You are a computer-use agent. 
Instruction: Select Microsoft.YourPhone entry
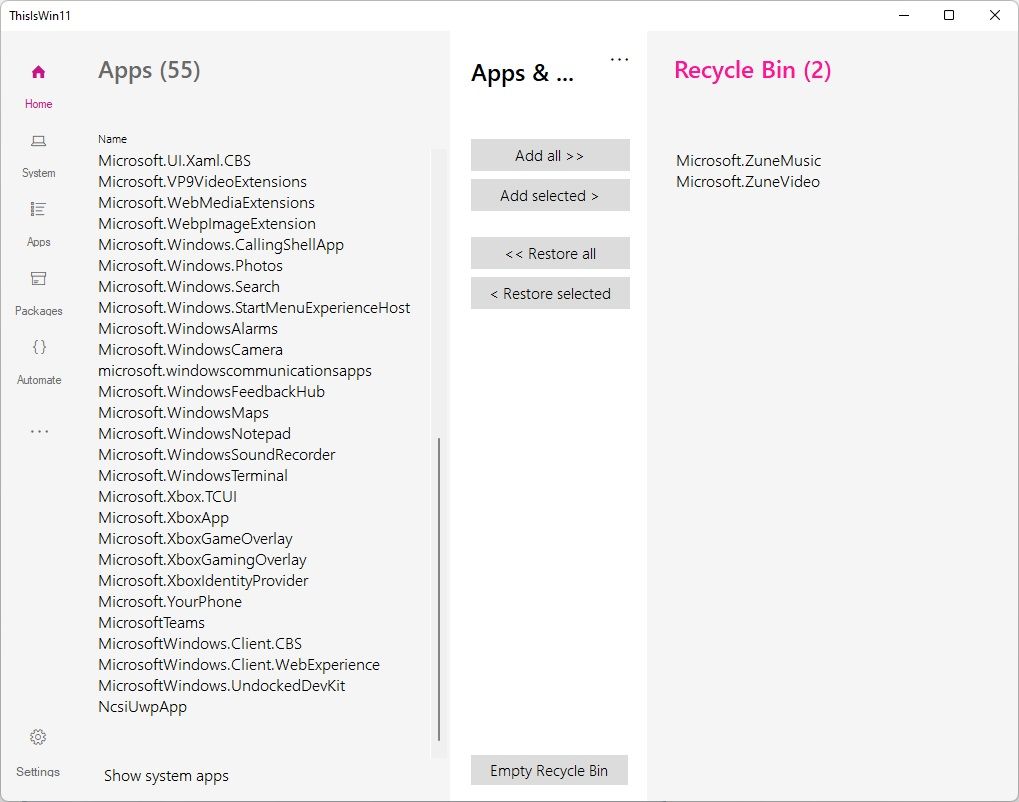tap(170, 602)
